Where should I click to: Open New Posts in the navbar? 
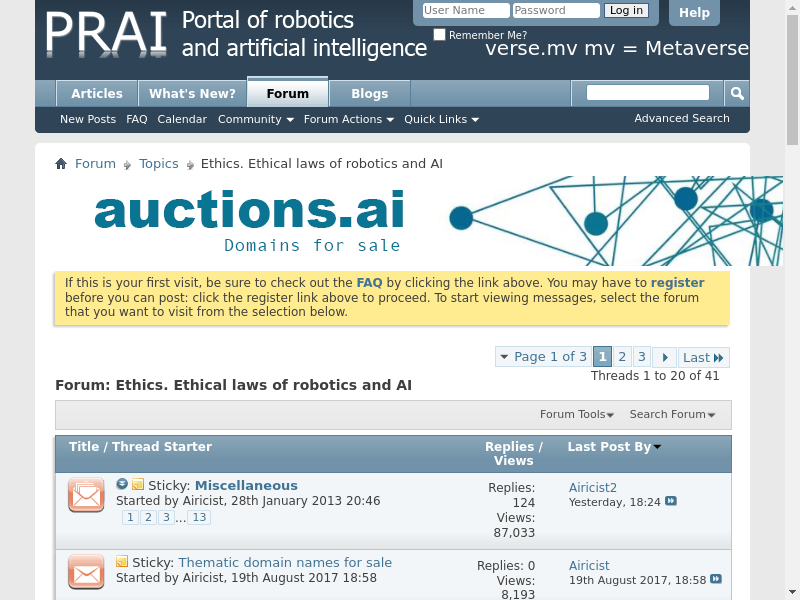88,119
